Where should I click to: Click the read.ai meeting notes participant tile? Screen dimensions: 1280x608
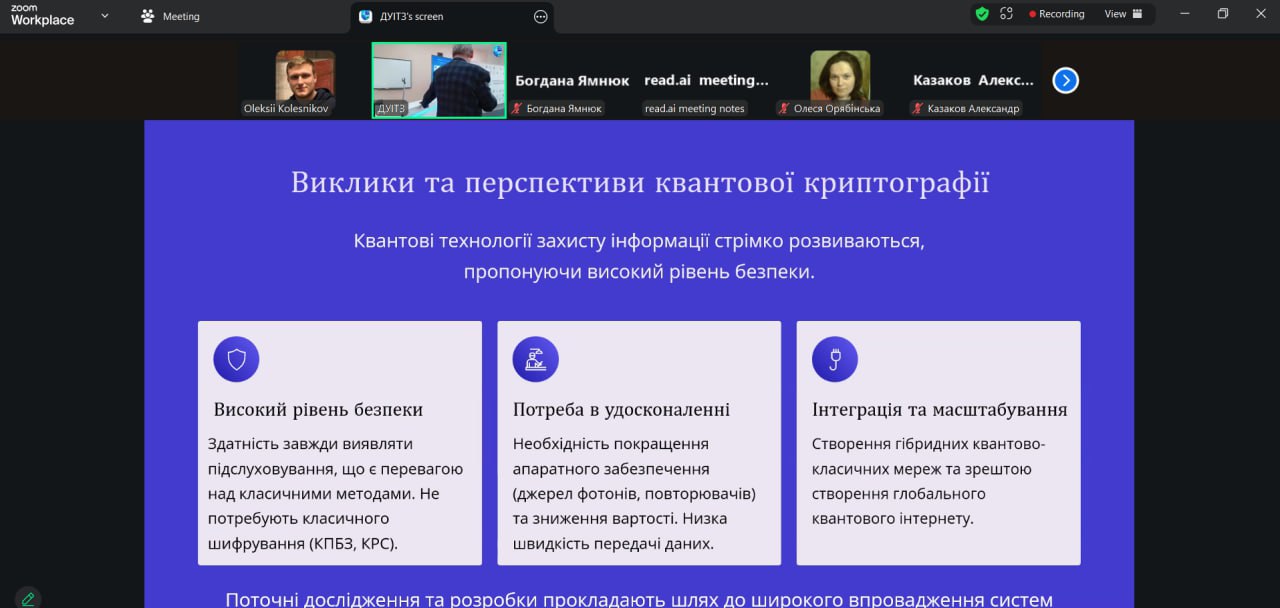(706, 81)
